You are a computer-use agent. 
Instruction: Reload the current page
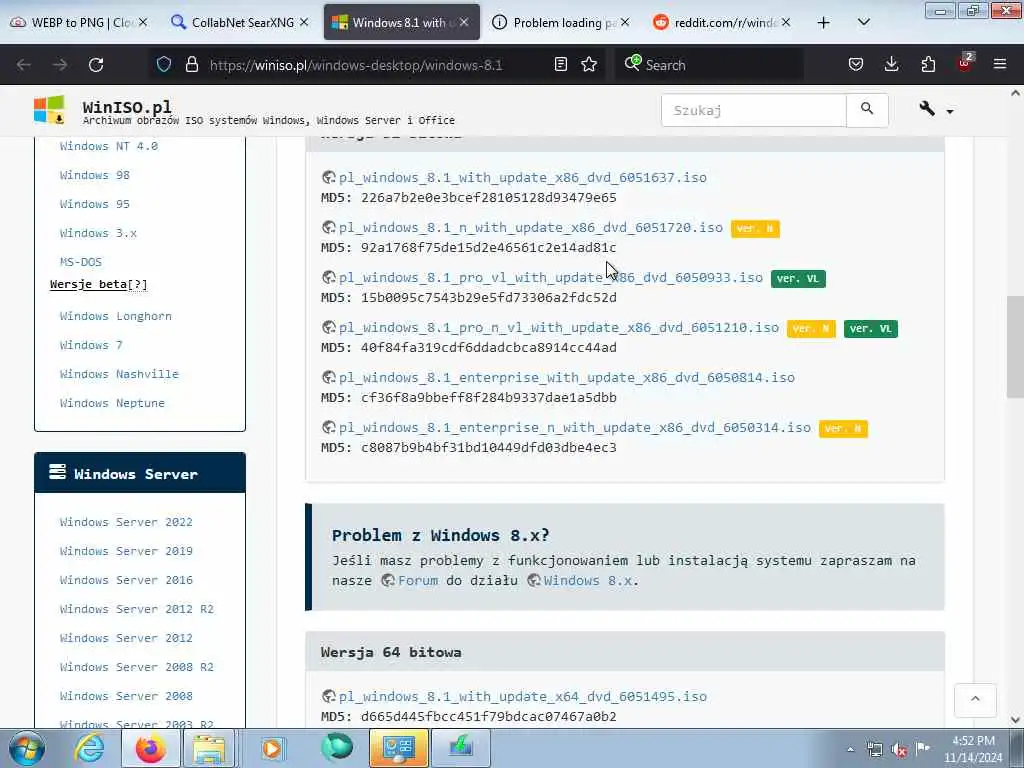[96, 65]
